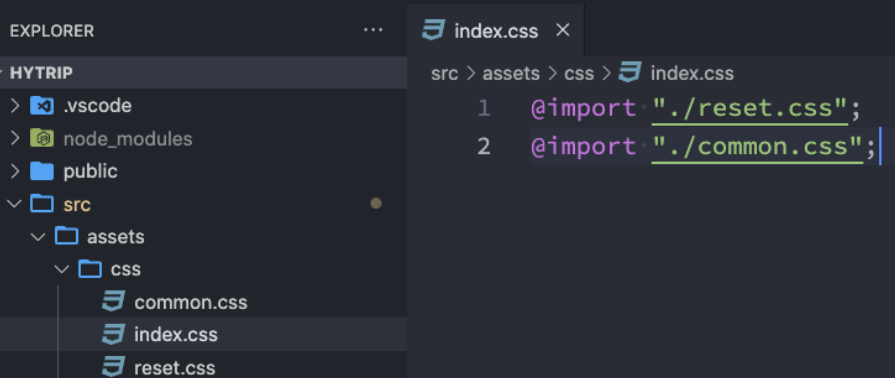
Task: Follow the "./reset.css" import link
Action: click(750, 108)
